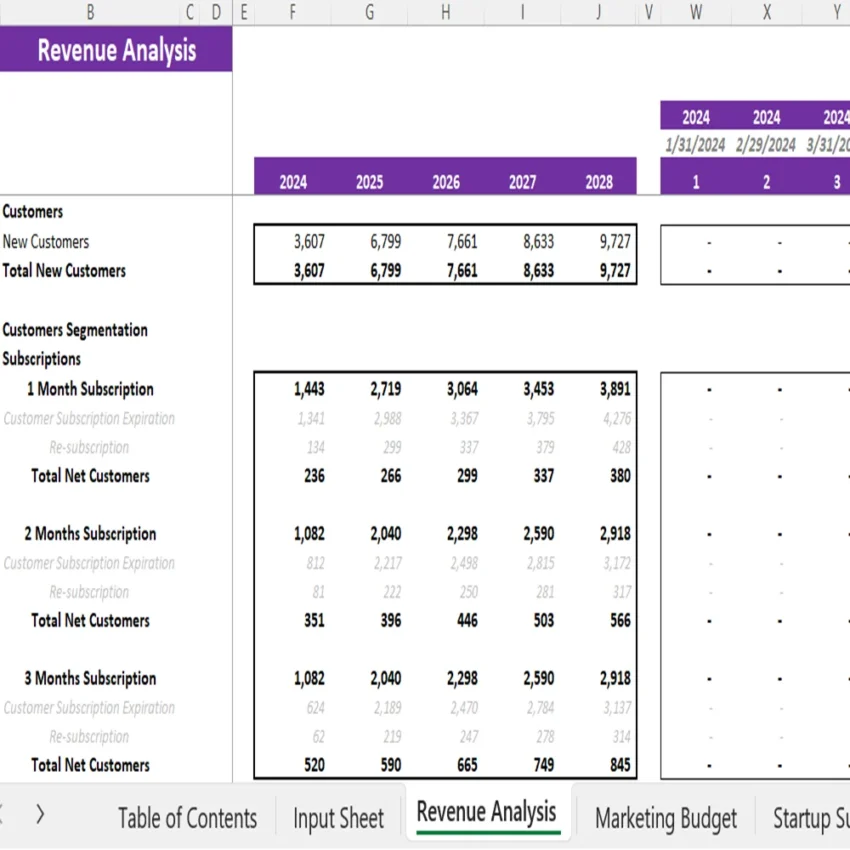The width and height of the screenshot is (850, 850).
Task: Click the purple Revenue Analysis title cell
Action: coord(116,50)
